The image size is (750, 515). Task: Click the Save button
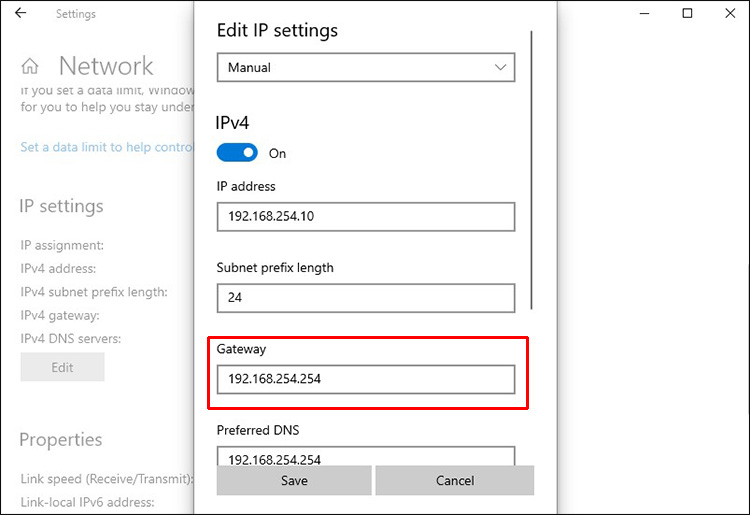[294, 480]
